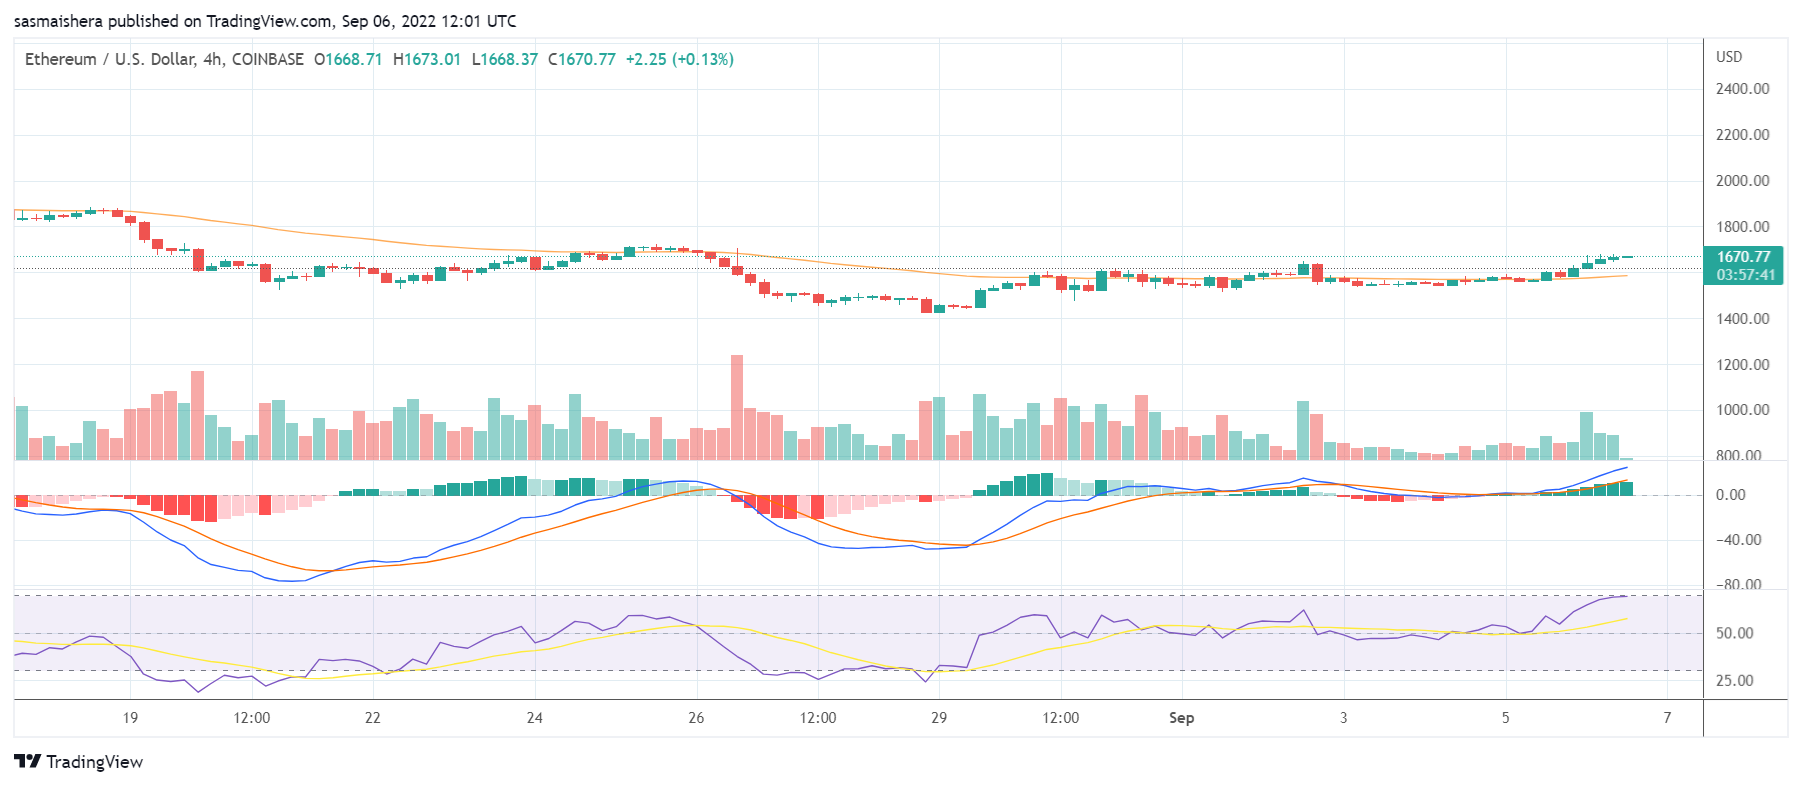Viewport: 1802px width, 785px height.
Task: Click the 1800.00 price axis label
Action: 1742,227
